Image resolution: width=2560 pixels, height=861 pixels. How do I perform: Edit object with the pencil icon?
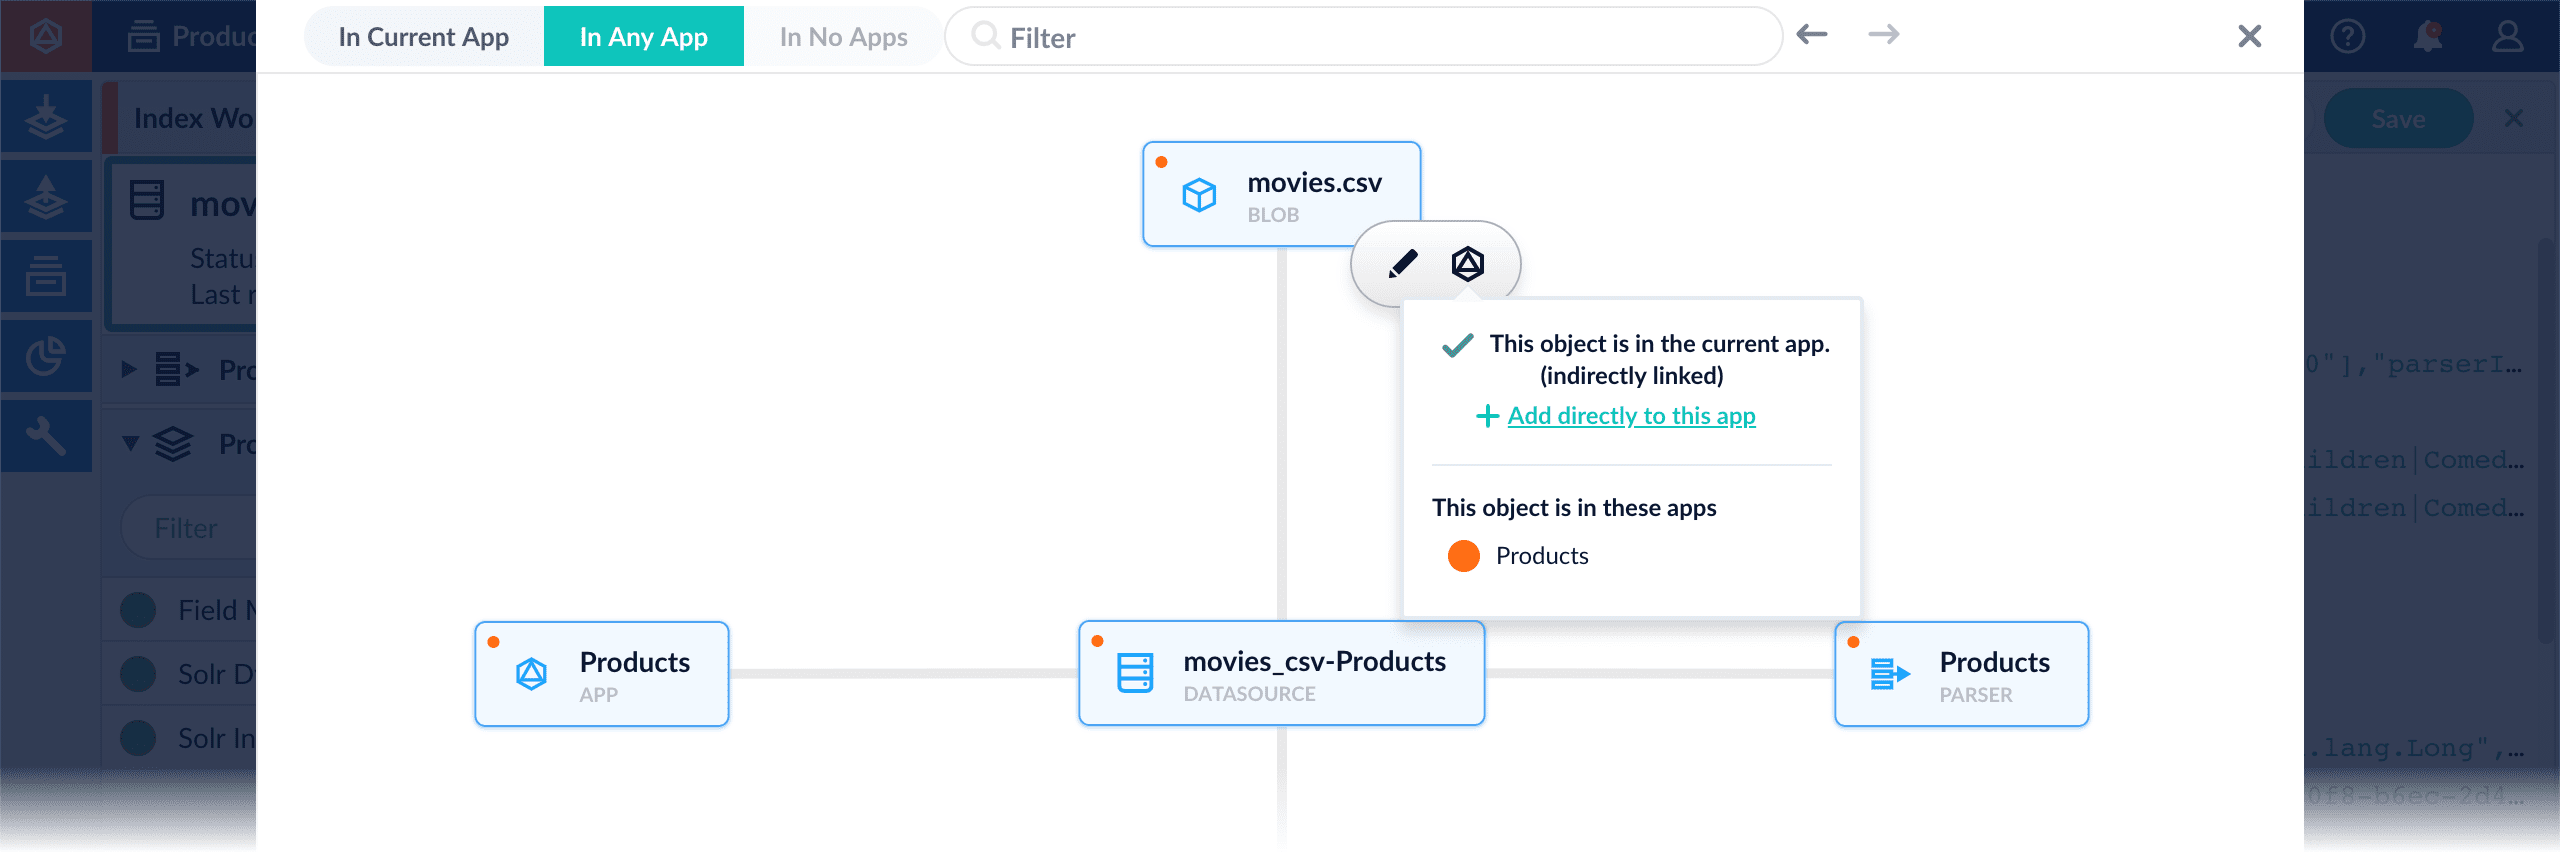1403,264
